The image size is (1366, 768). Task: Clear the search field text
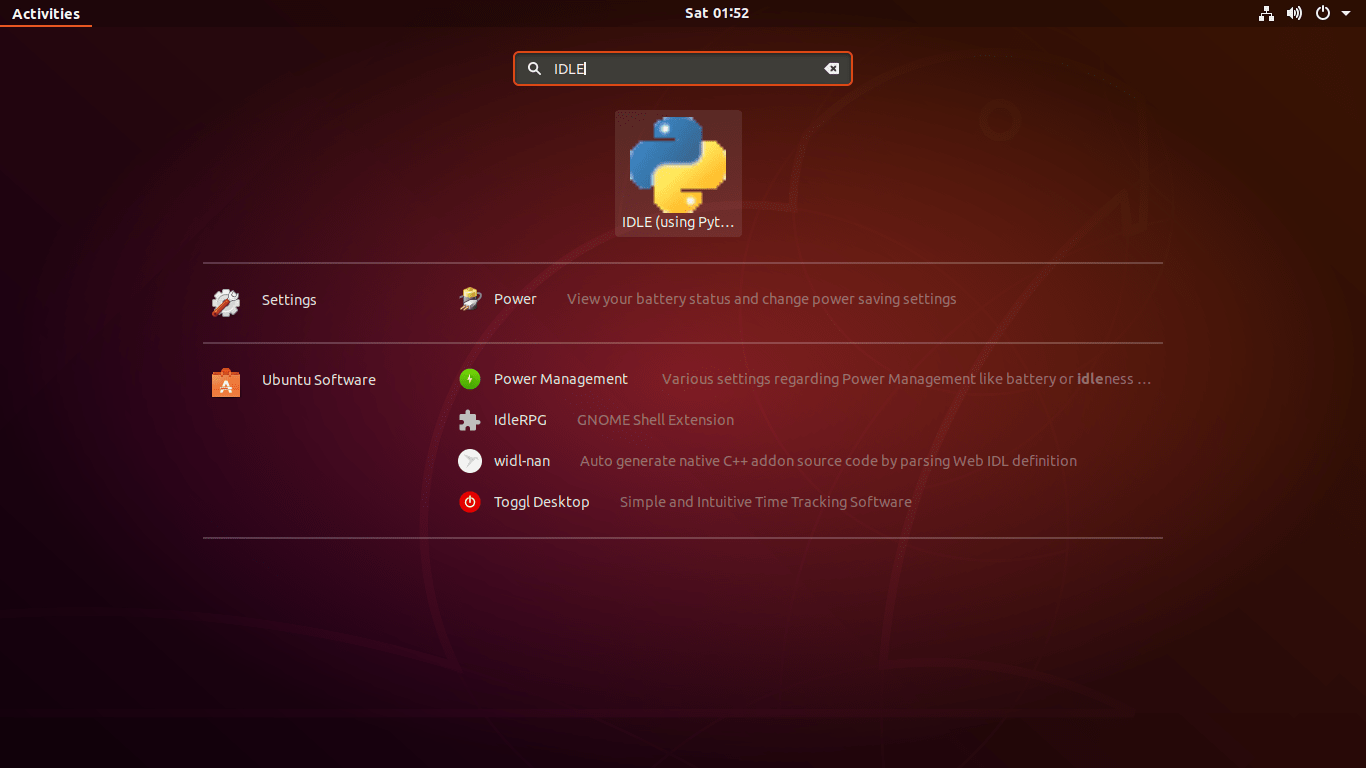831,68
